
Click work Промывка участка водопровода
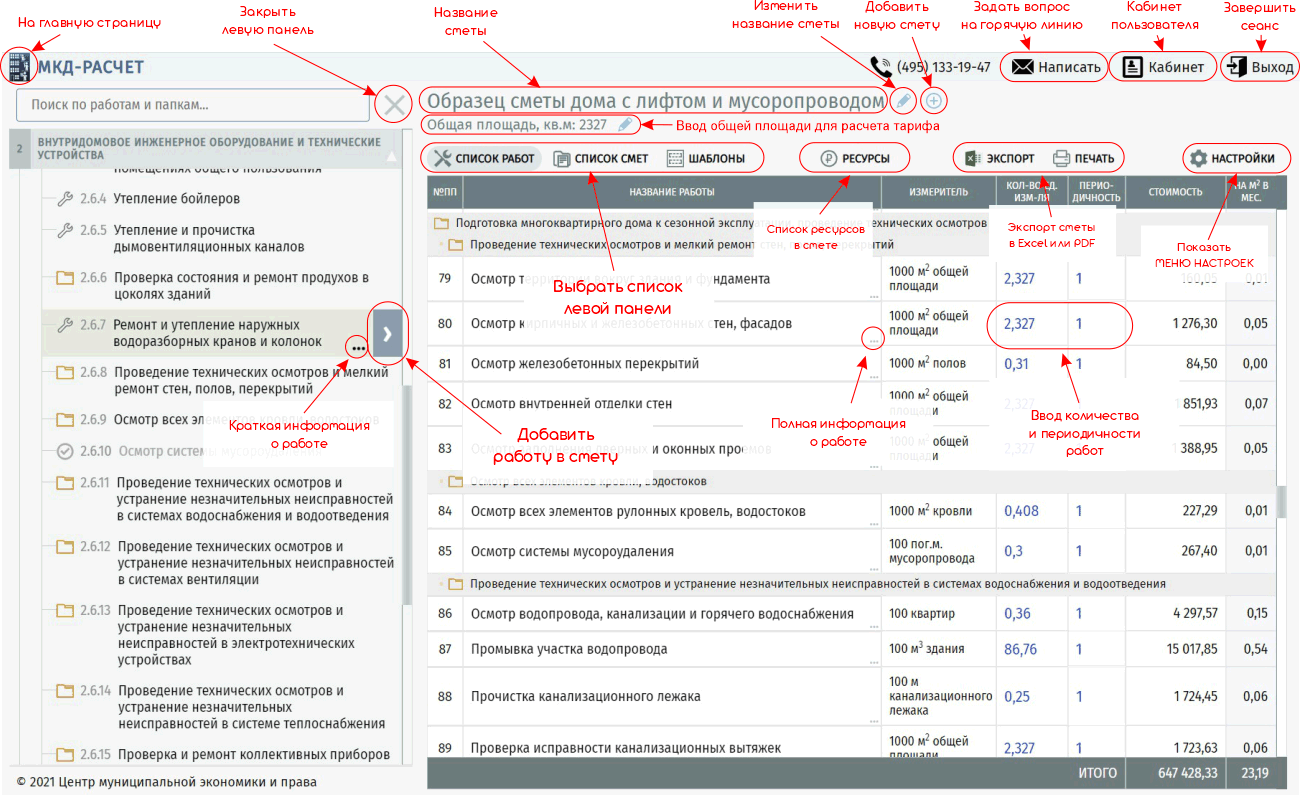coord(569,649)
